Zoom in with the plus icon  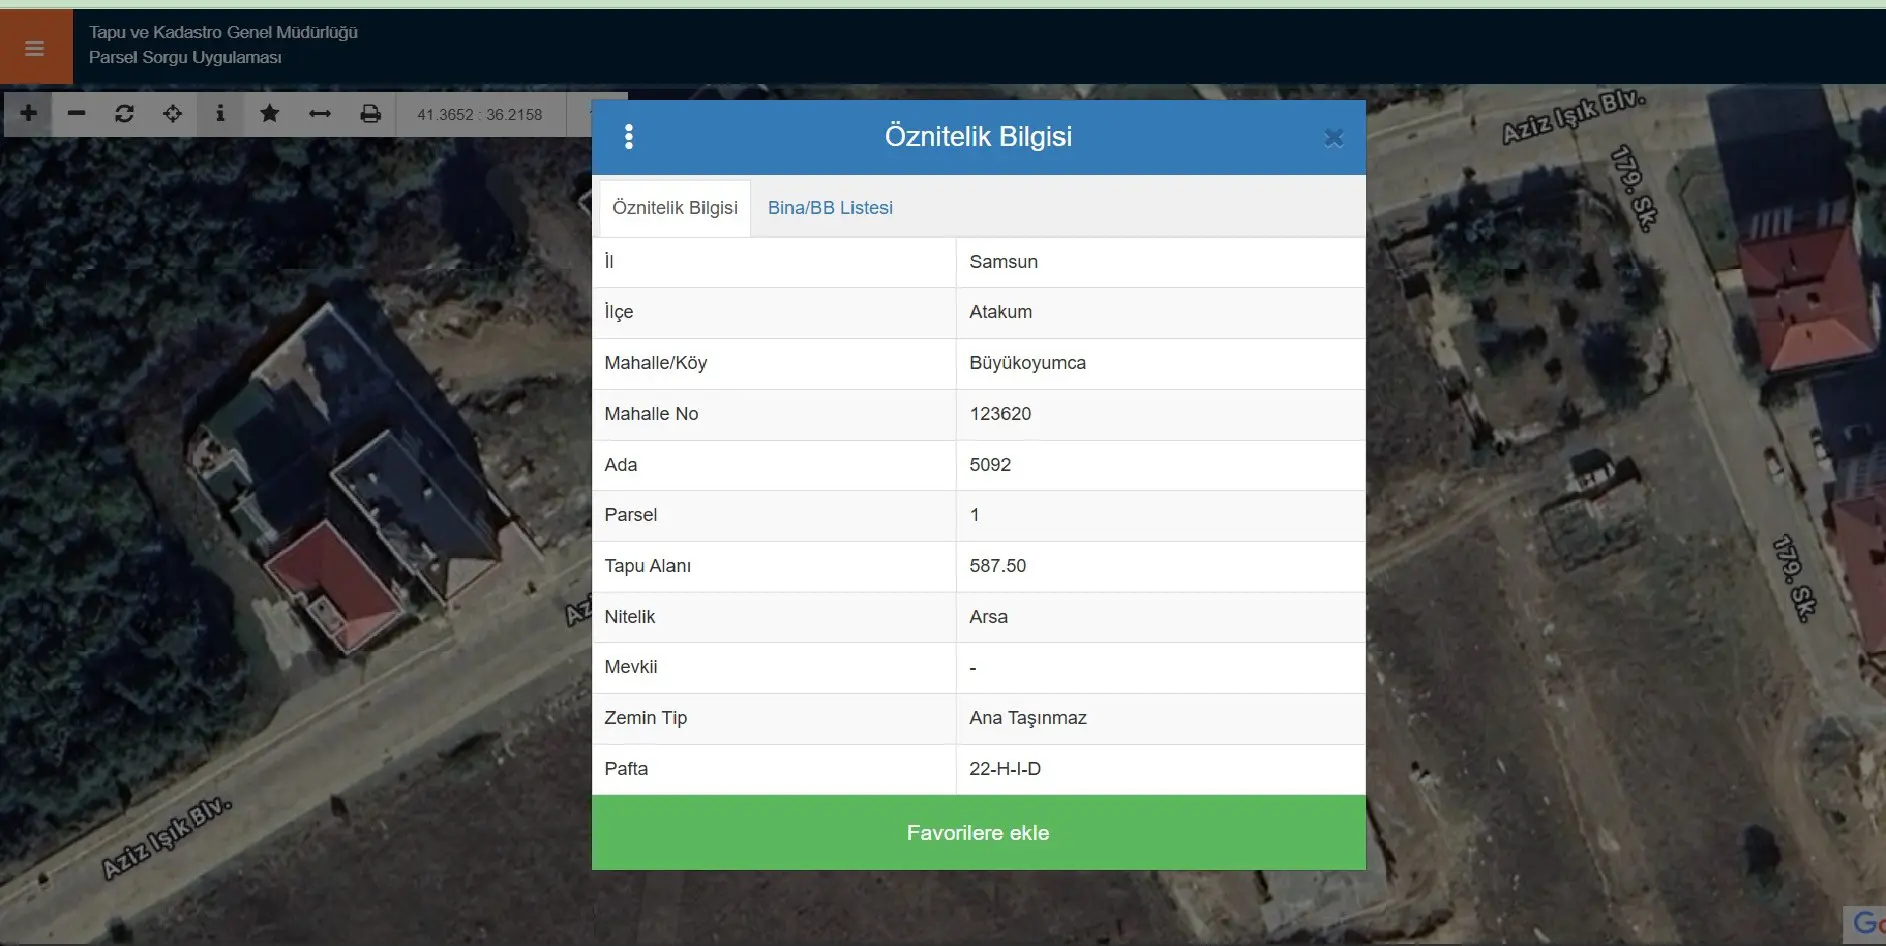click(x=29, y=113)
